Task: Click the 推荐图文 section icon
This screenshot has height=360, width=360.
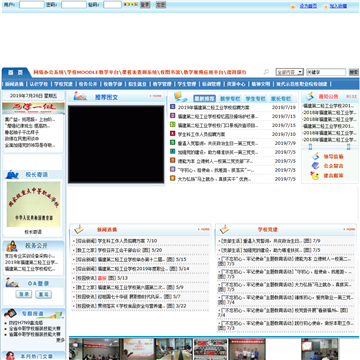Action: (80, 97)
